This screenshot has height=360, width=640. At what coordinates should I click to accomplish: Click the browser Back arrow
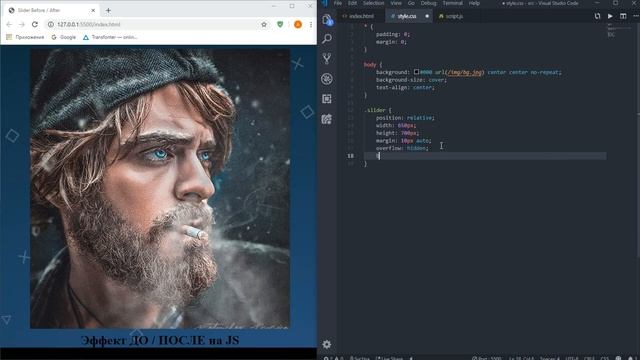tap(9, 24)
